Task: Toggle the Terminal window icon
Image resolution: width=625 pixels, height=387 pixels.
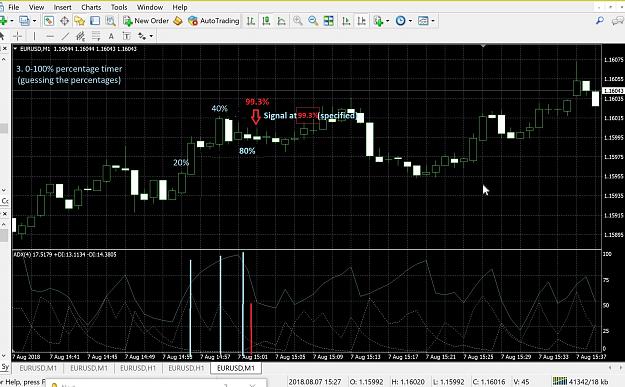Action: [x=95, y=21]
